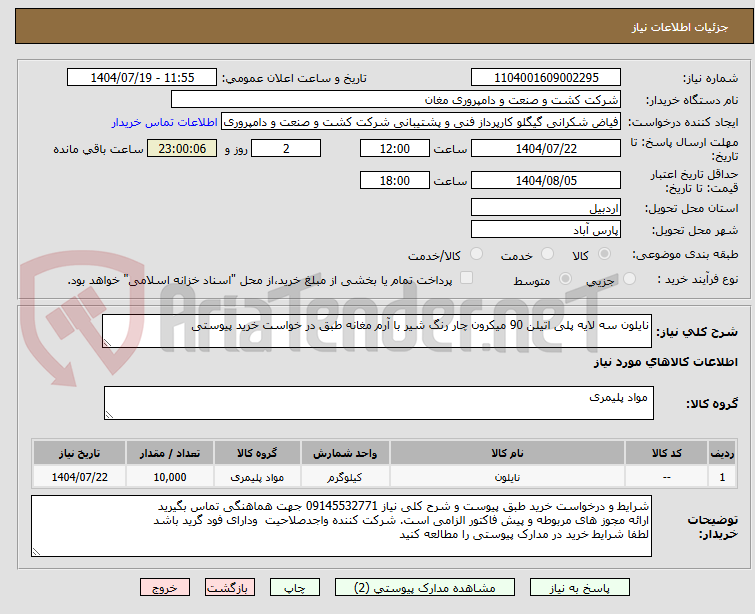The height and width of the screenshot is (614, 755).
Task: Click the province field اردبیل
Action: tap(546, 208)
